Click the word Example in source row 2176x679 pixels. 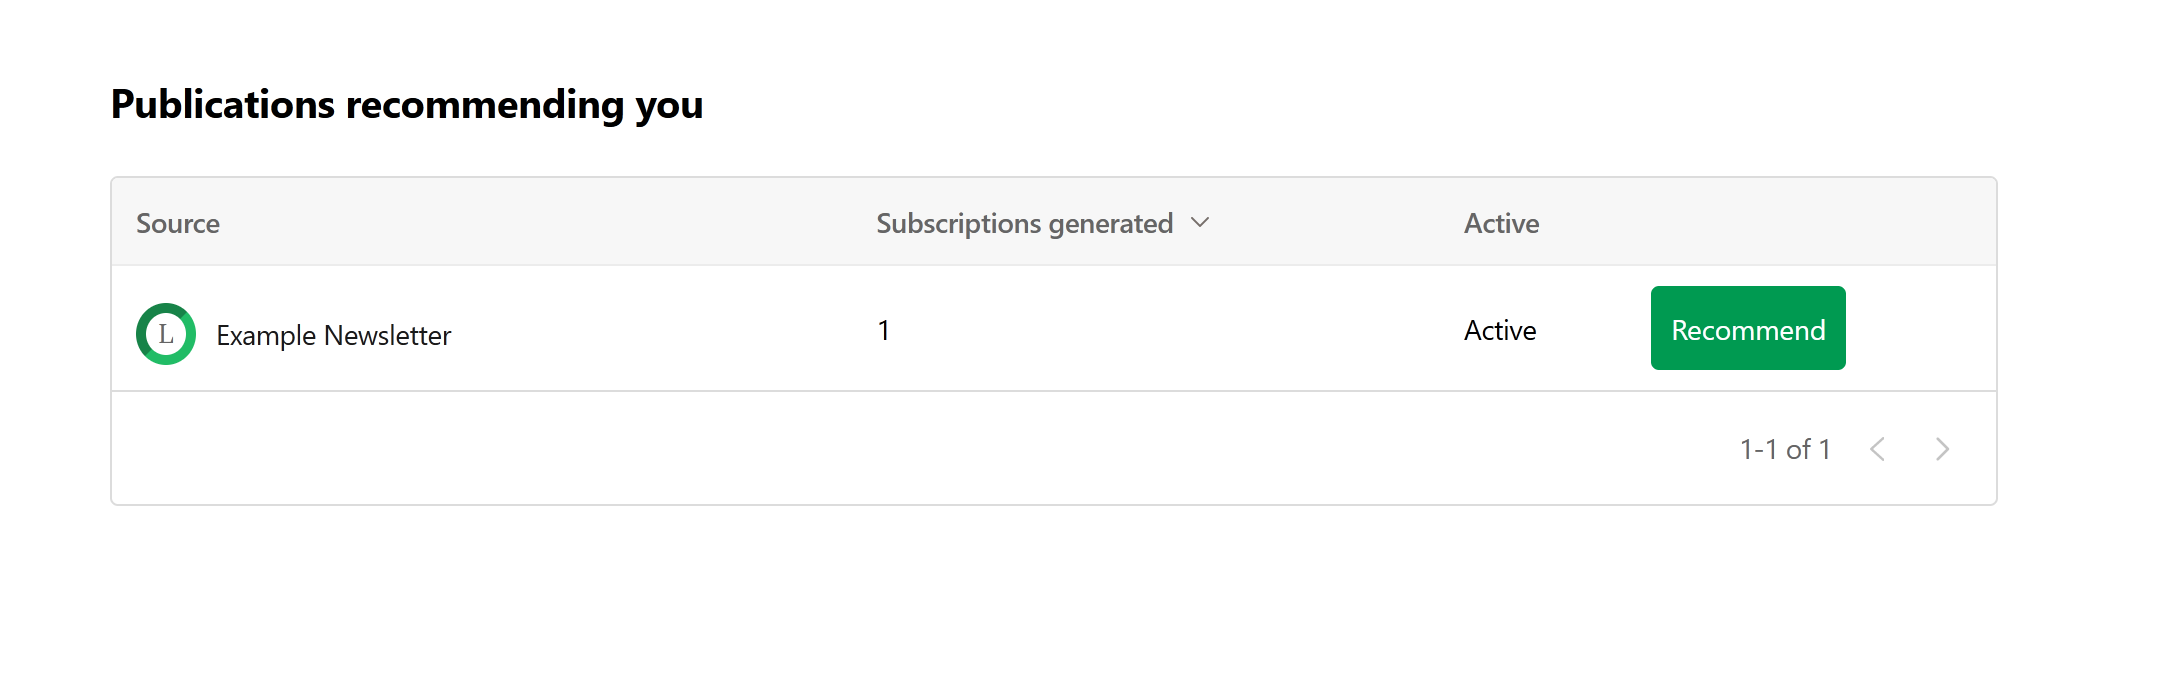[x=266, y=336]
